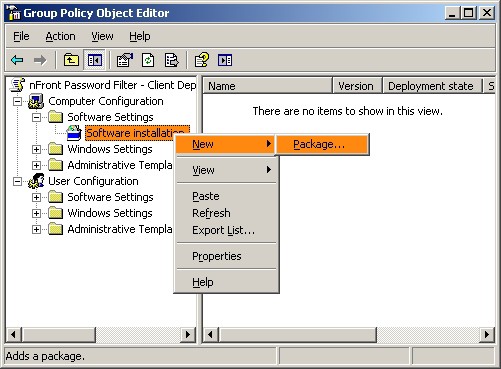The image size is (501, 369).
Task: Open the File menu
Action: click(x=21, y=36)
